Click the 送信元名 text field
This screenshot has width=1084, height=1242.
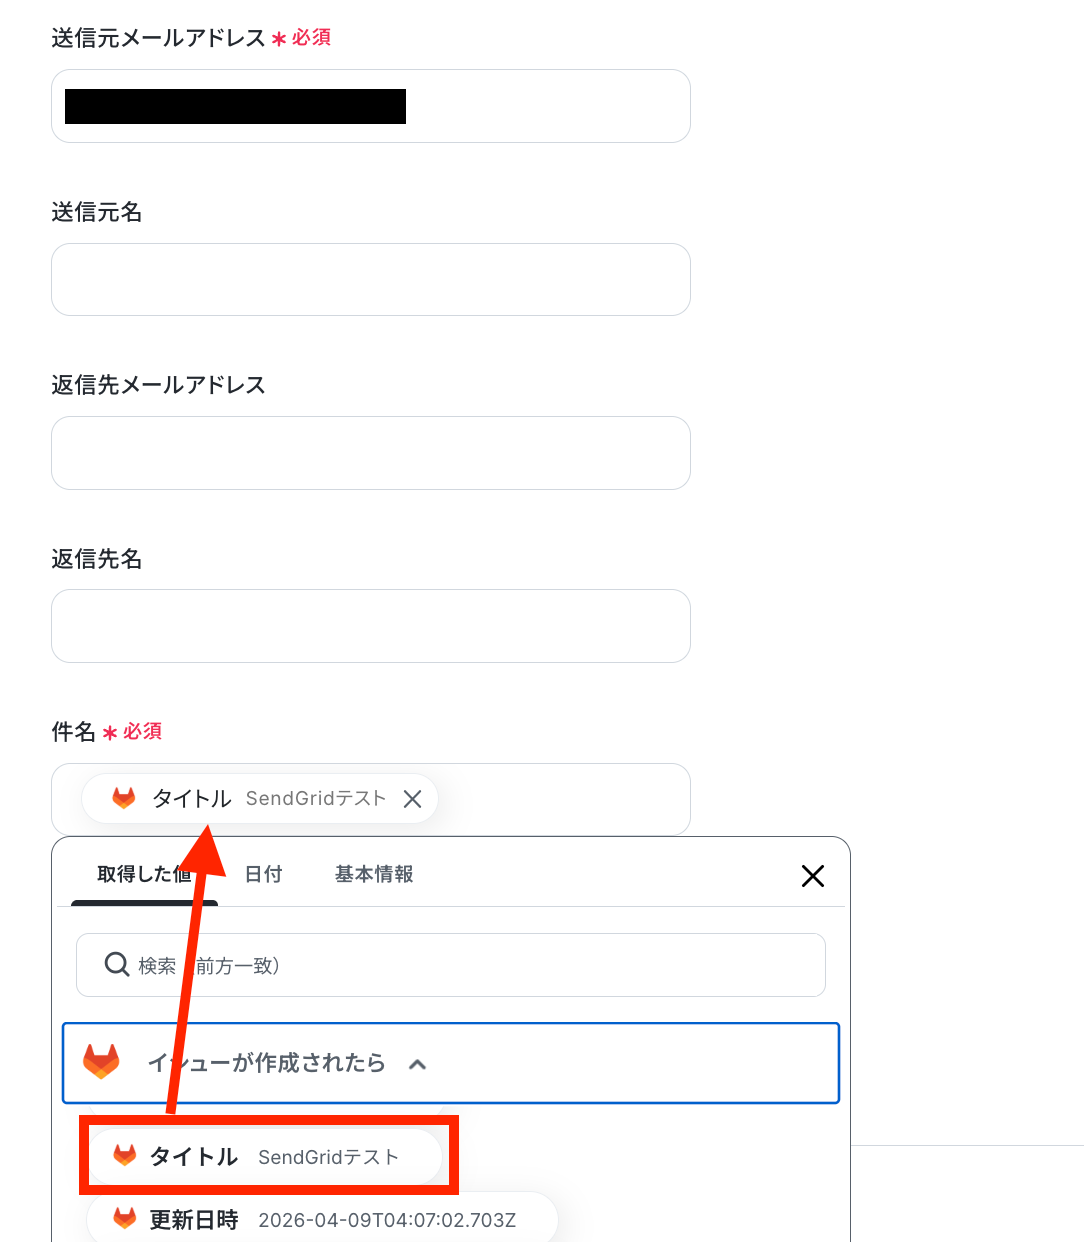click(371, 280)
